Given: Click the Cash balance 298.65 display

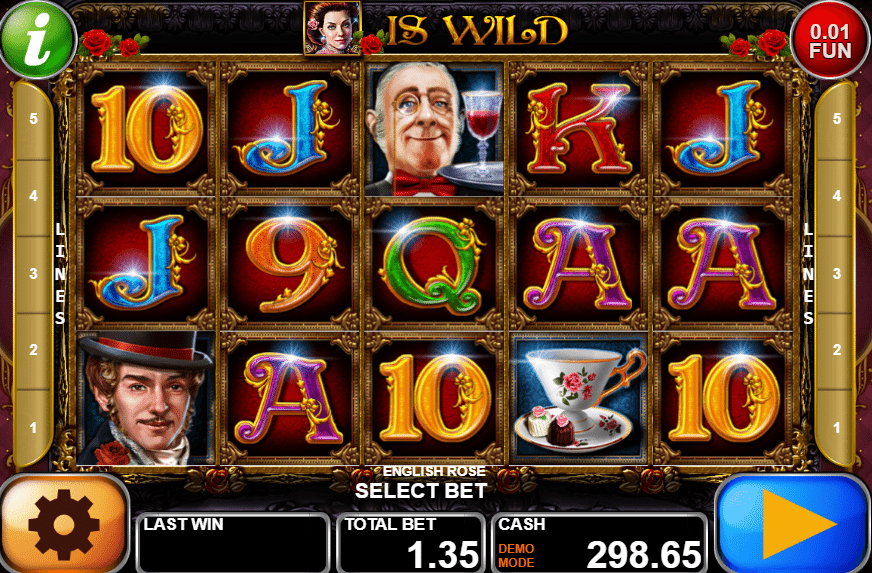Looking at the screenshot, I should [x=600, y=542].
